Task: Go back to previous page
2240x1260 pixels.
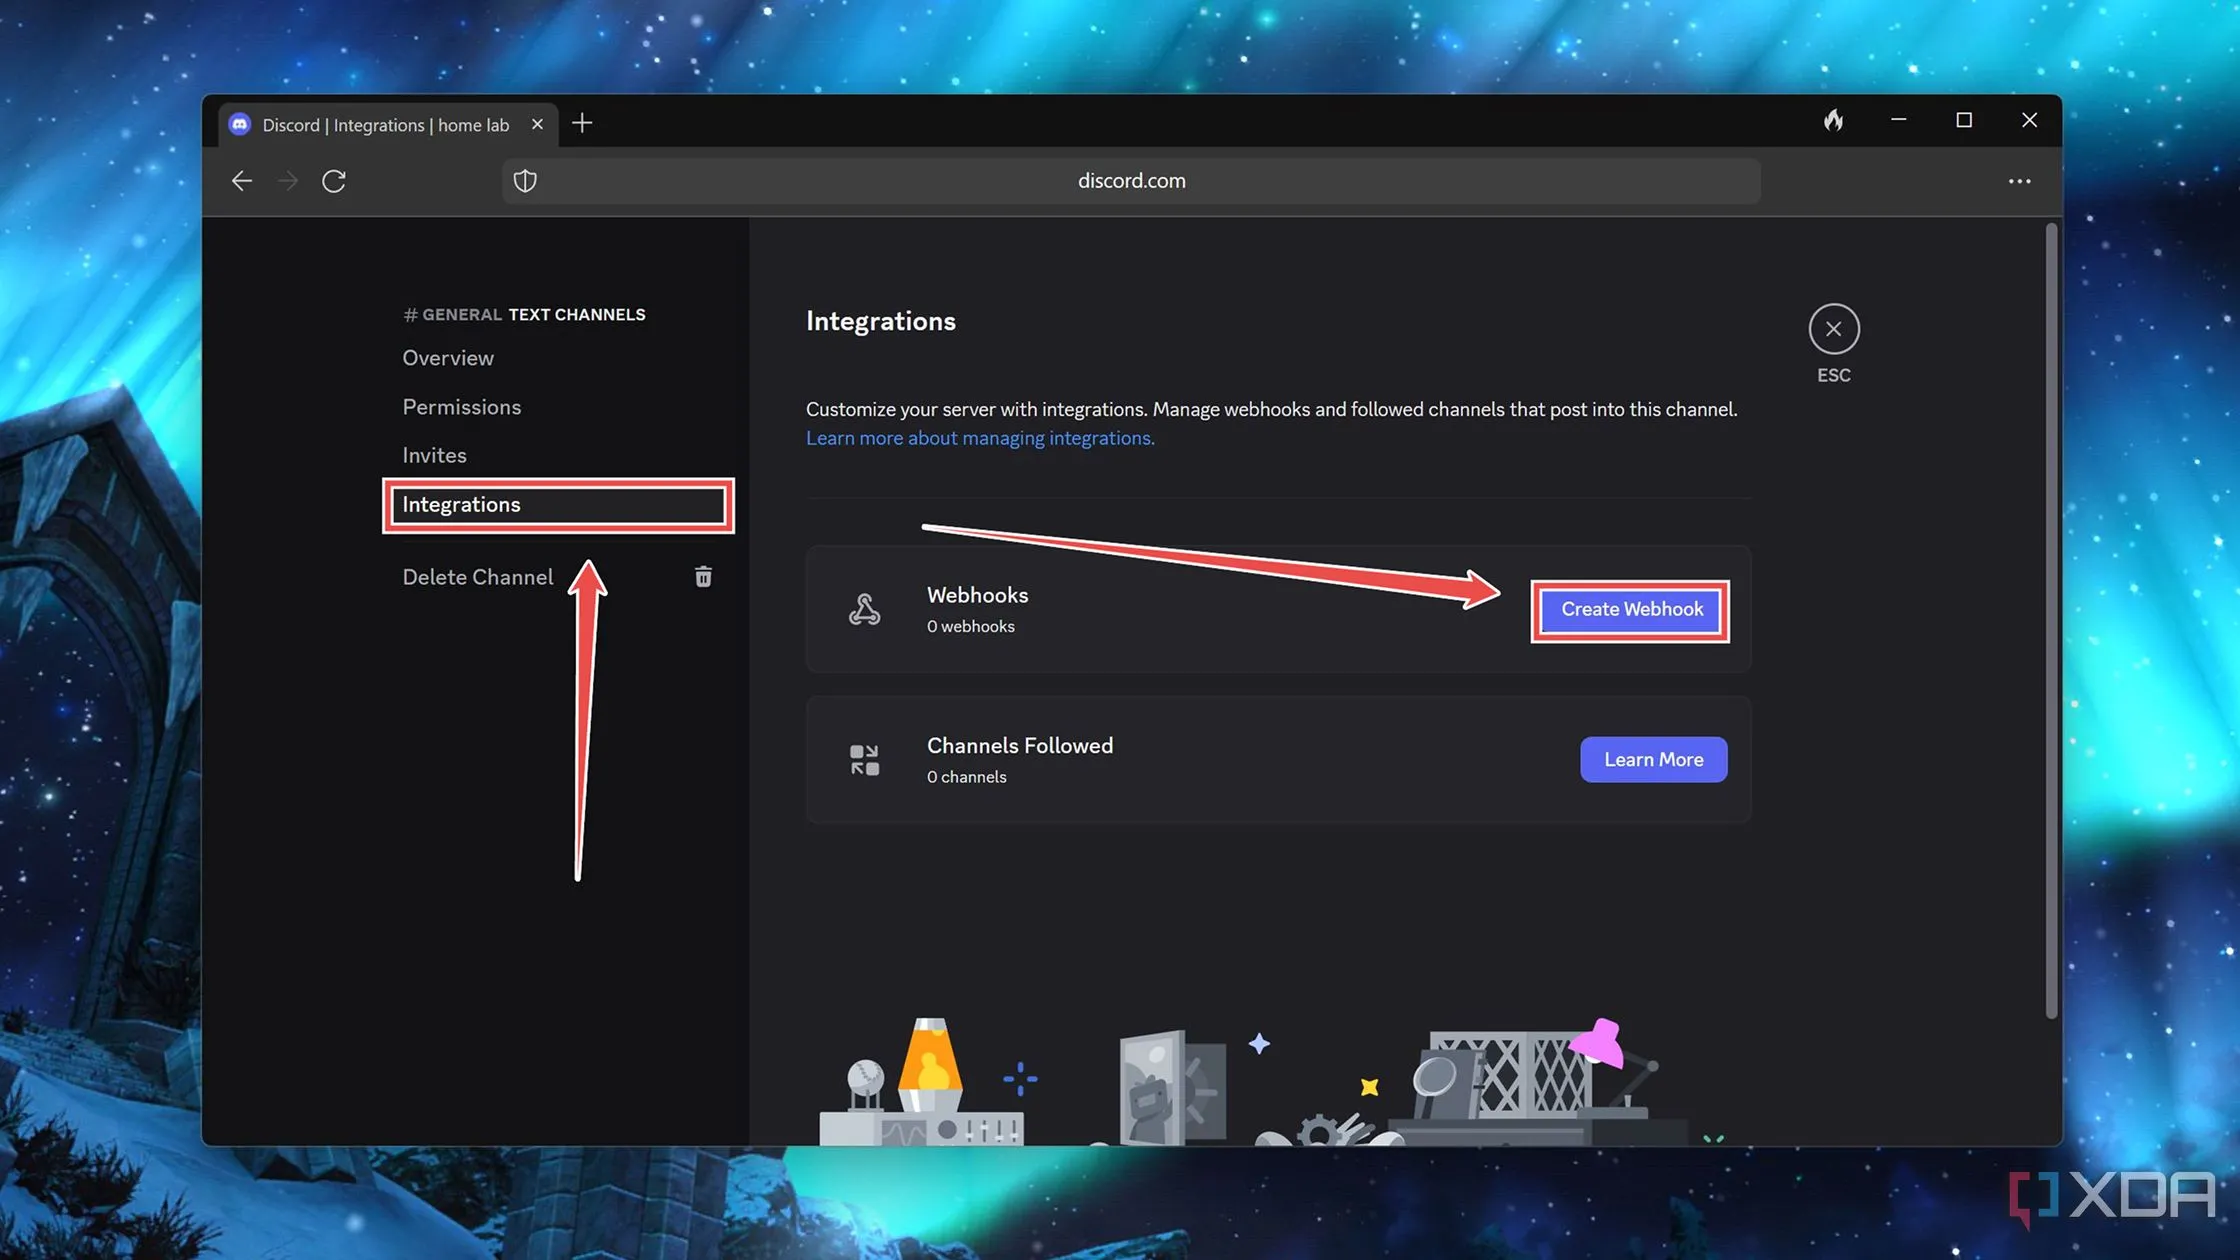Action: point(242,181)
